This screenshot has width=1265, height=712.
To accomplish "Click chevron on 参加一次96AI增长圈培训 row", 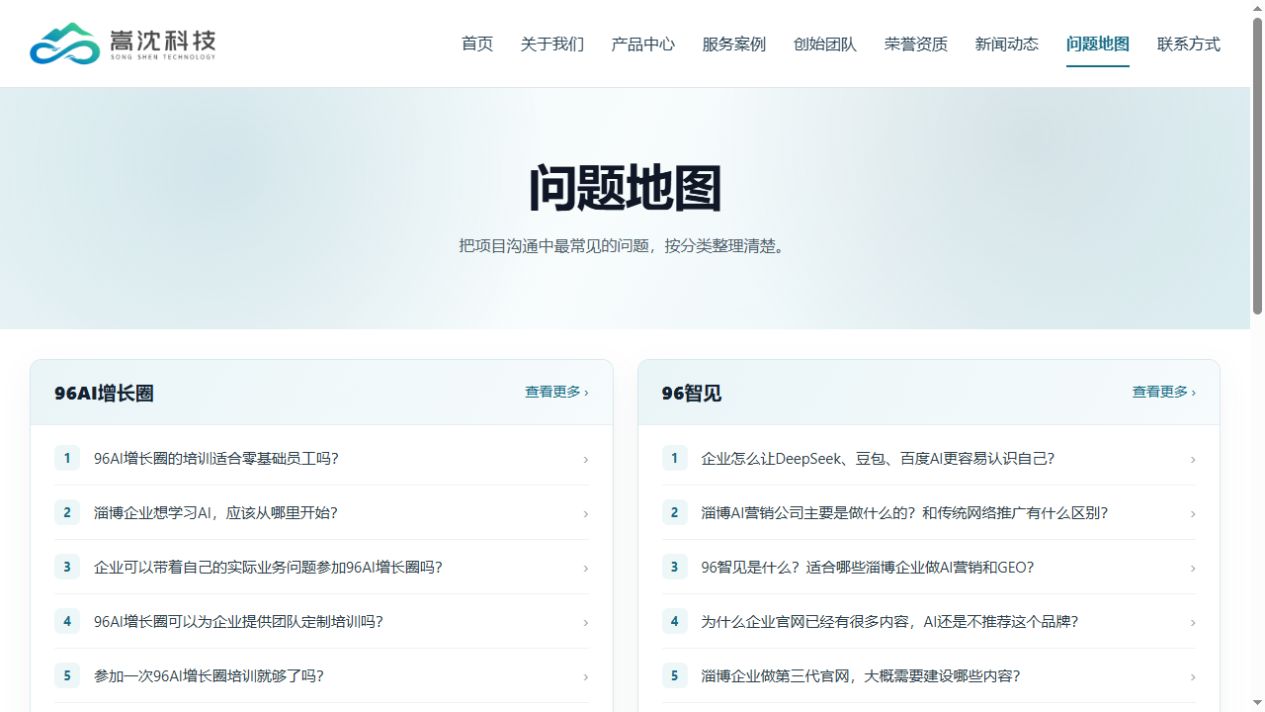I will pyautogui.click(x=586, y=677).
